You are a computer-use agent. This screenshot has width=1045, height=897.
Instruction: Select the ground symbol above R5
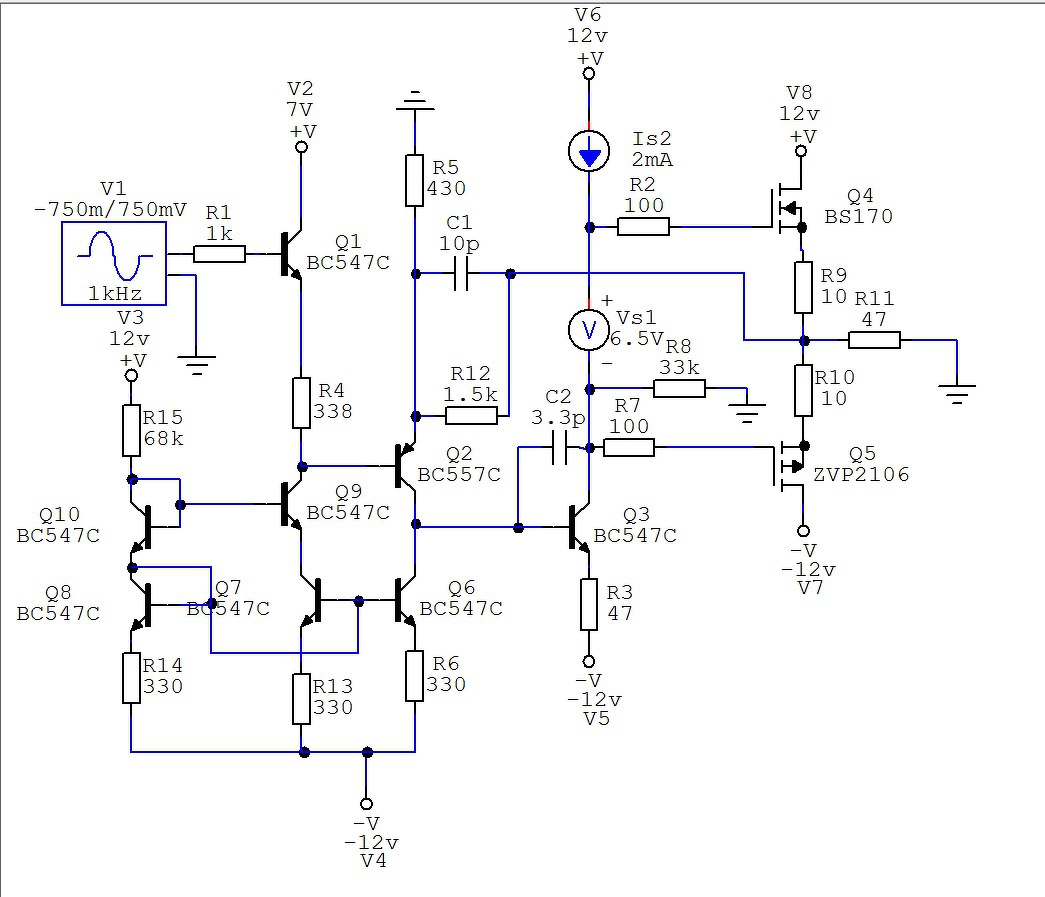(x=415, y=101)
